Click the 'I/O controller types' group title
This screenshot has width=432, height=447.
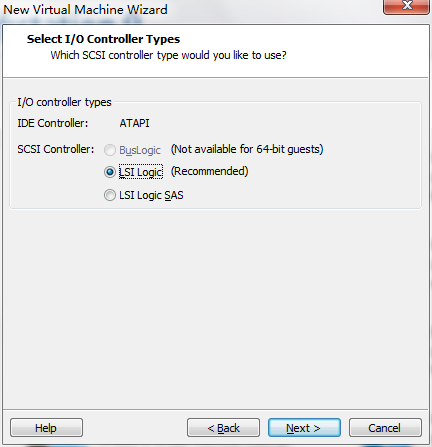(64, 102)
